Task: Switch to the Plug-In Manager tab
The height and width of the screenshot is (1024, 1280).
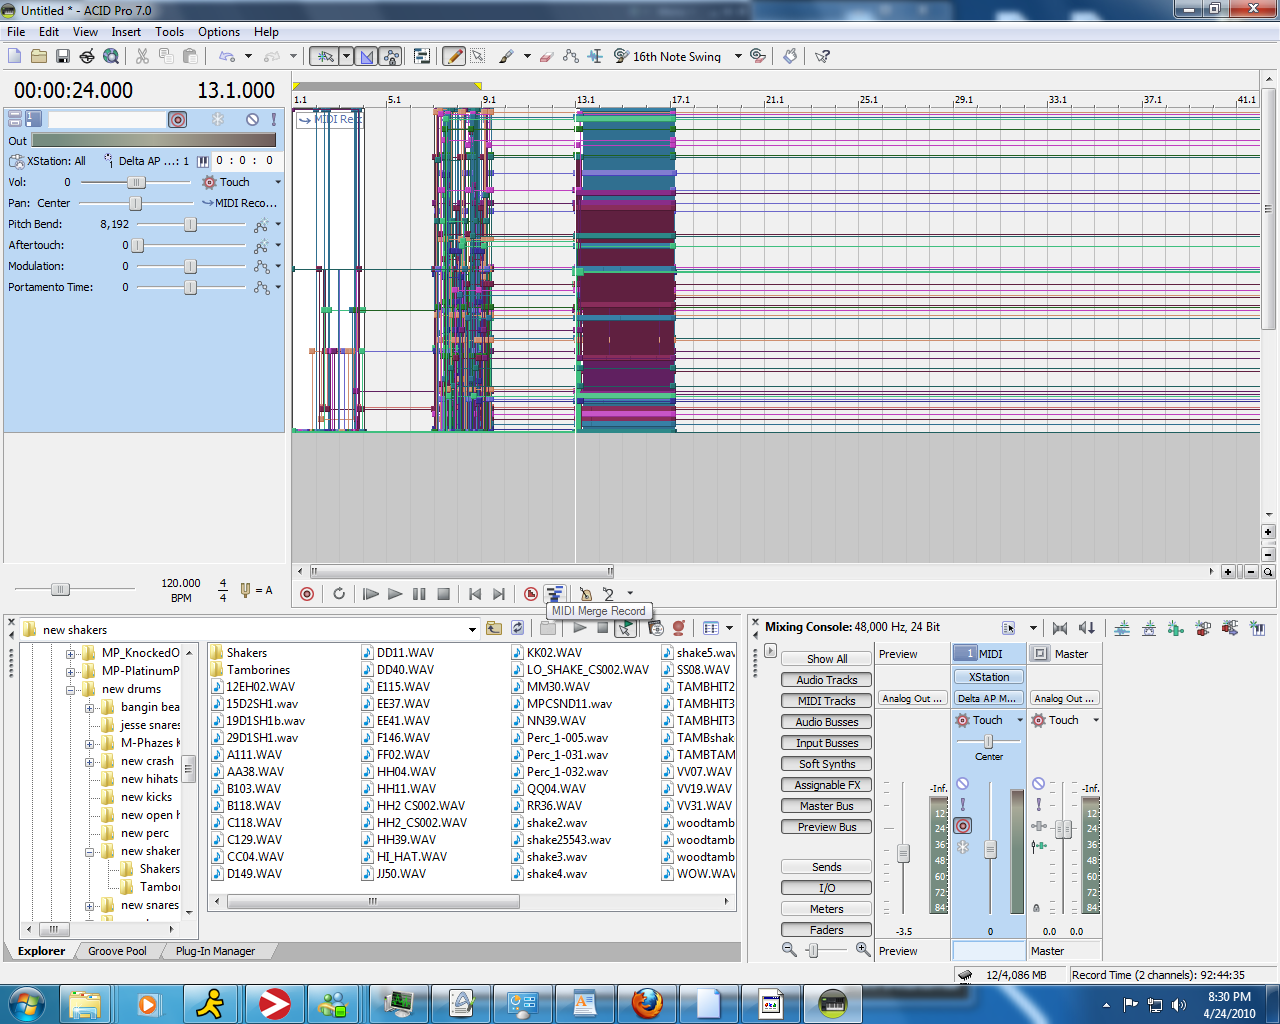Action: tap(215, 951)
